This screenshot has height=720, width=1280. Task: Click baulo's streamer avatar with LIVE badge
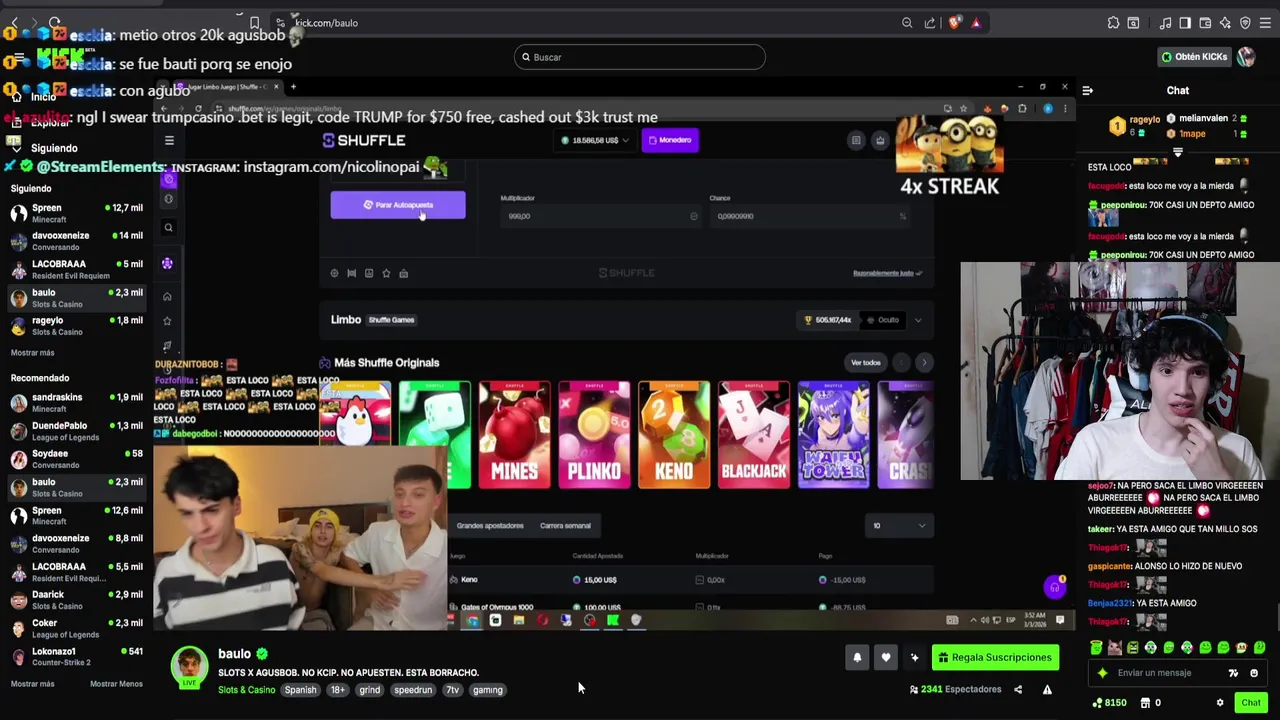[x=189, y=668]
